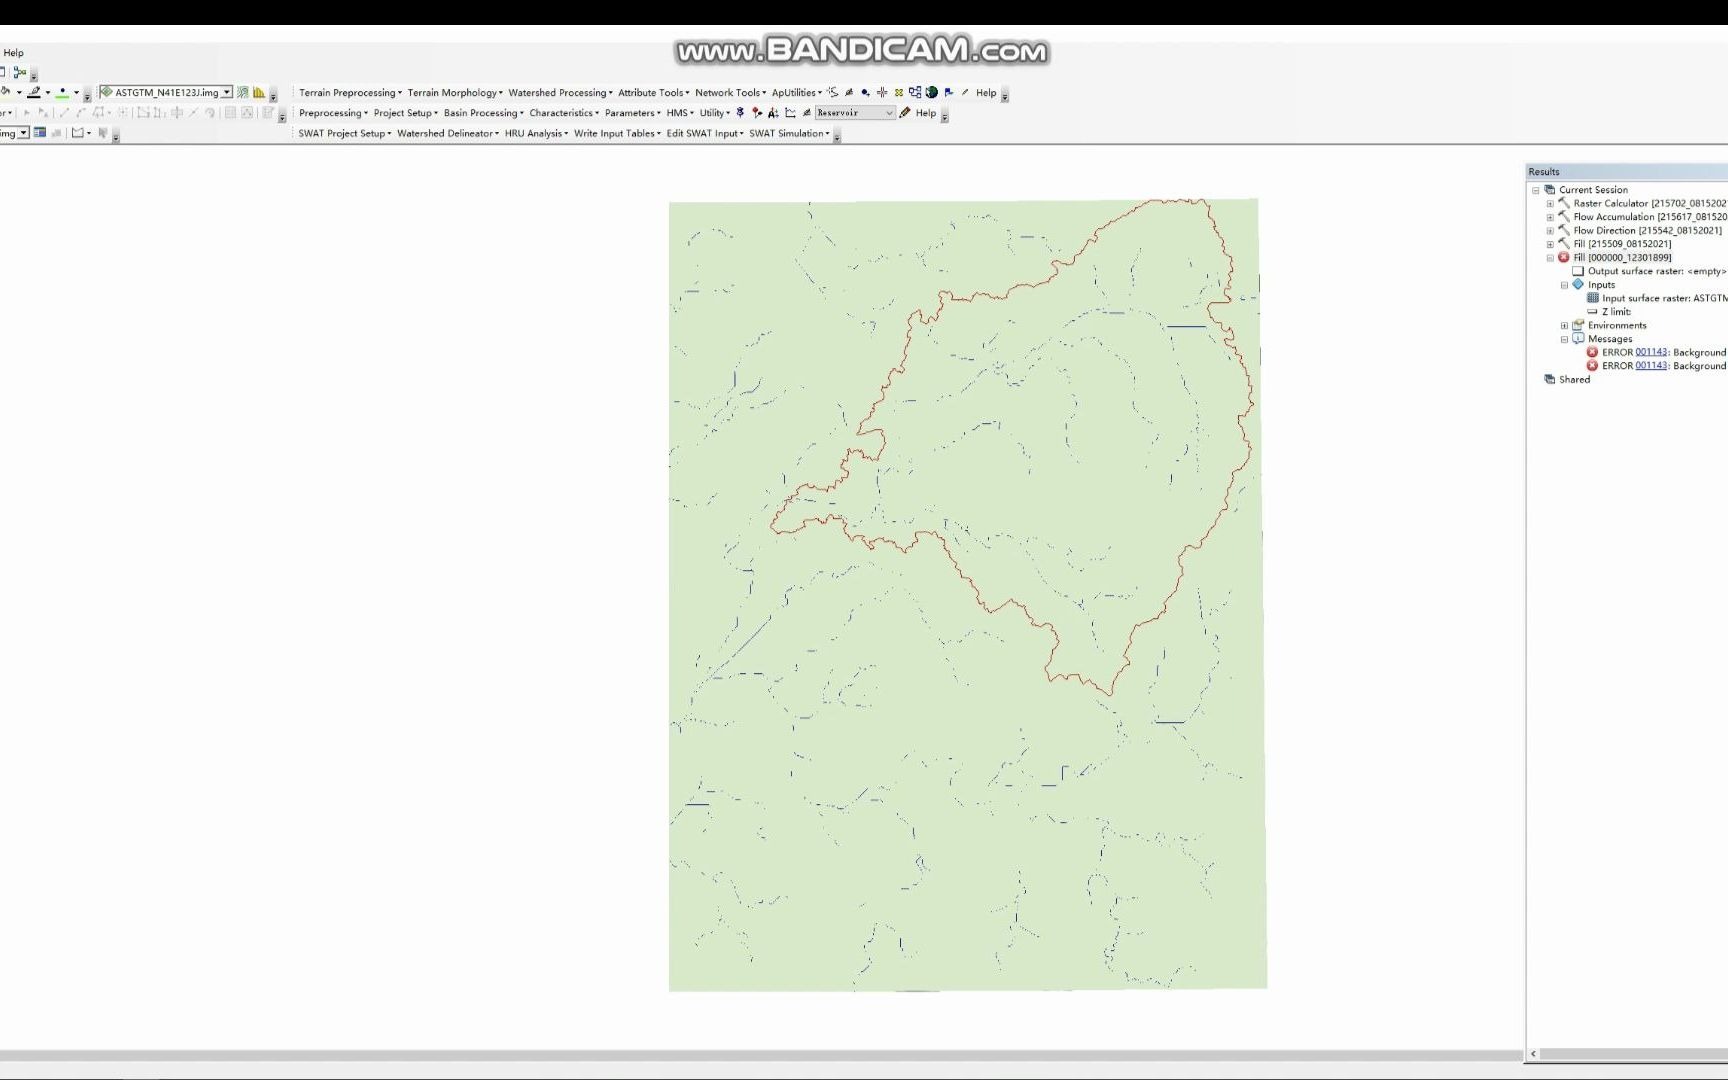Open the profile graph icon on the HMS toolbar

[x=790, y=112]
